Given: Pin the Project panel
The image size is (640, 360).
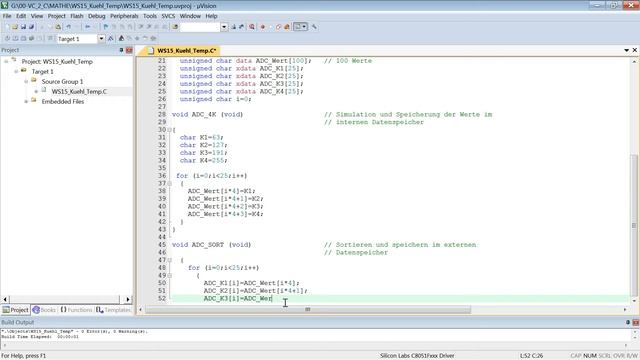Looking at the screenshot, I should (121, 50).
